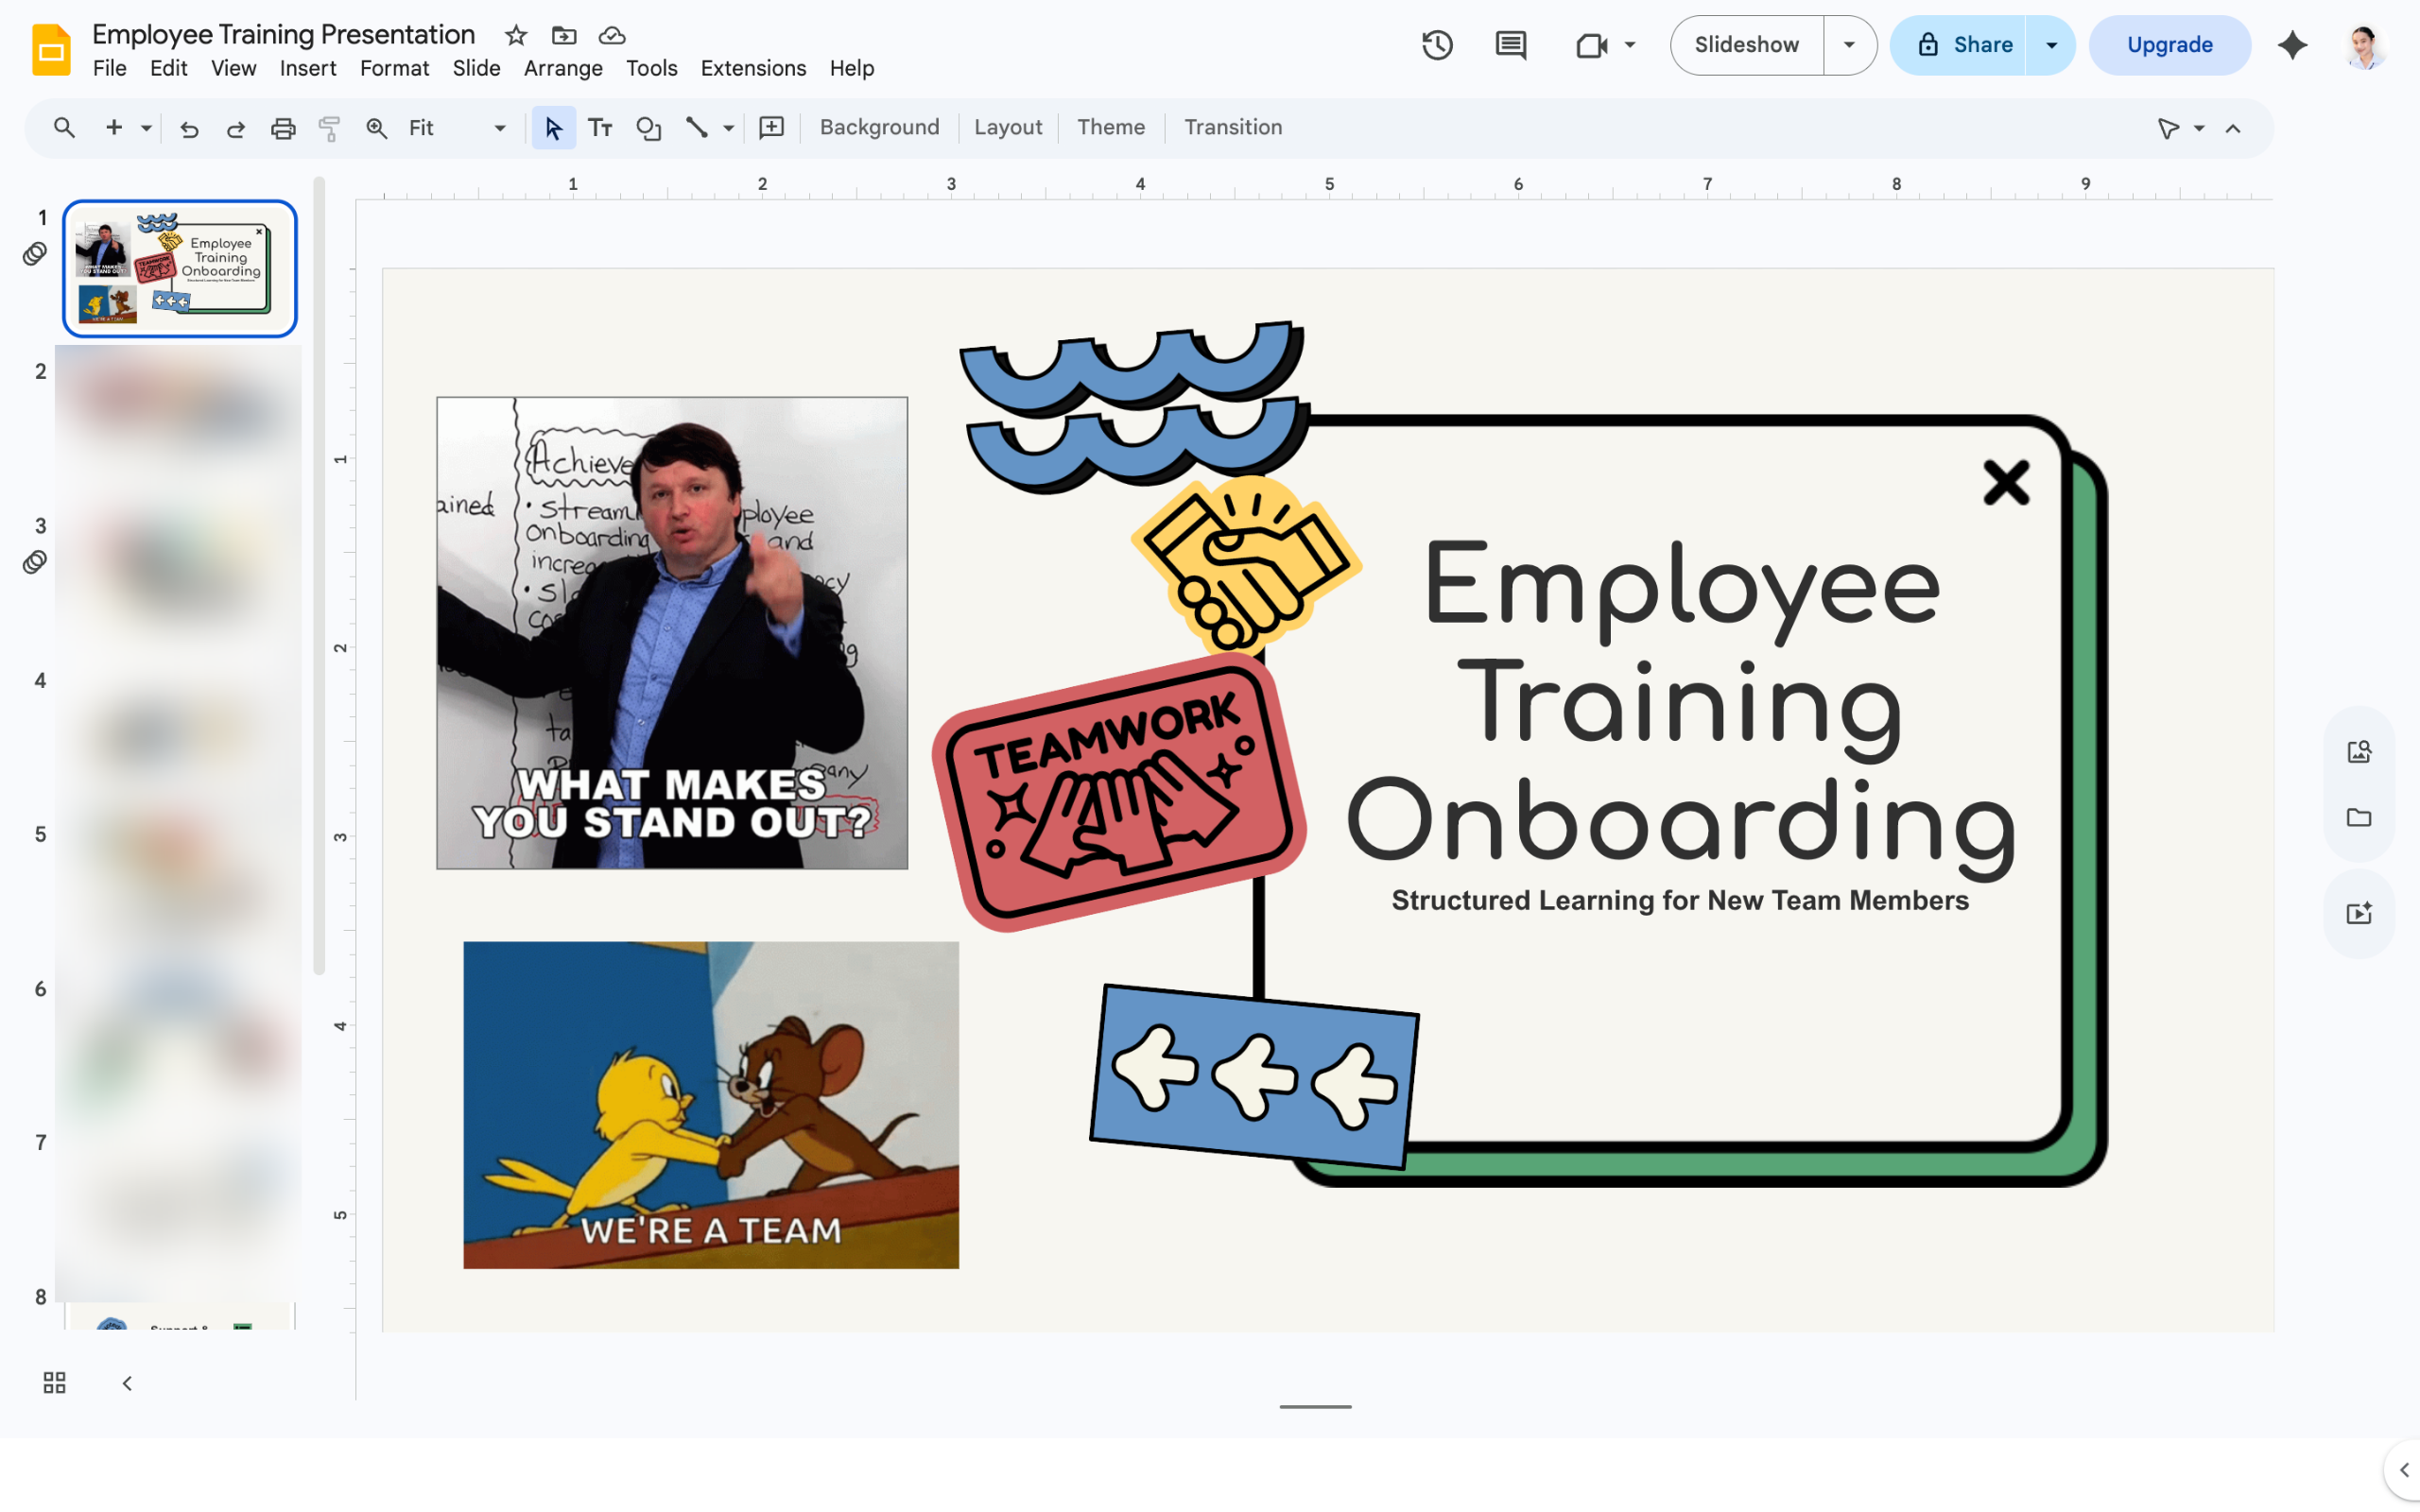Open the Arrange menu
This screenshot has height=1512, width=2420.
[x=563, y=68]
